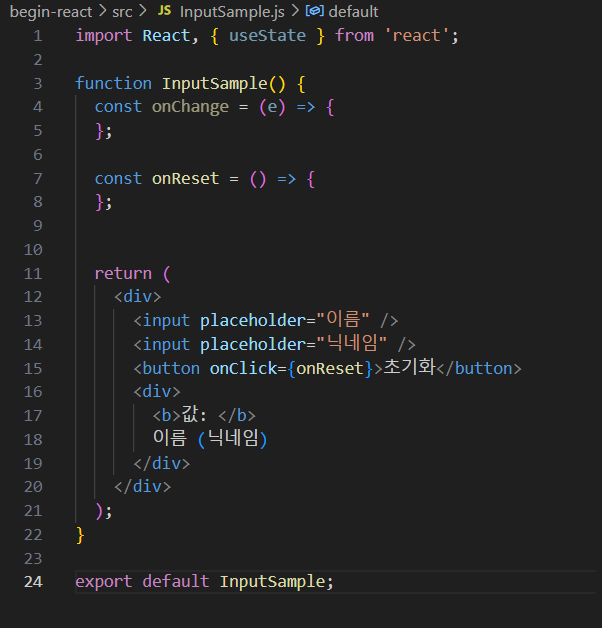Screen dimensions: 602x628
Task: Click the opening <div> tag on line 12
Action: tap(137, 297)
